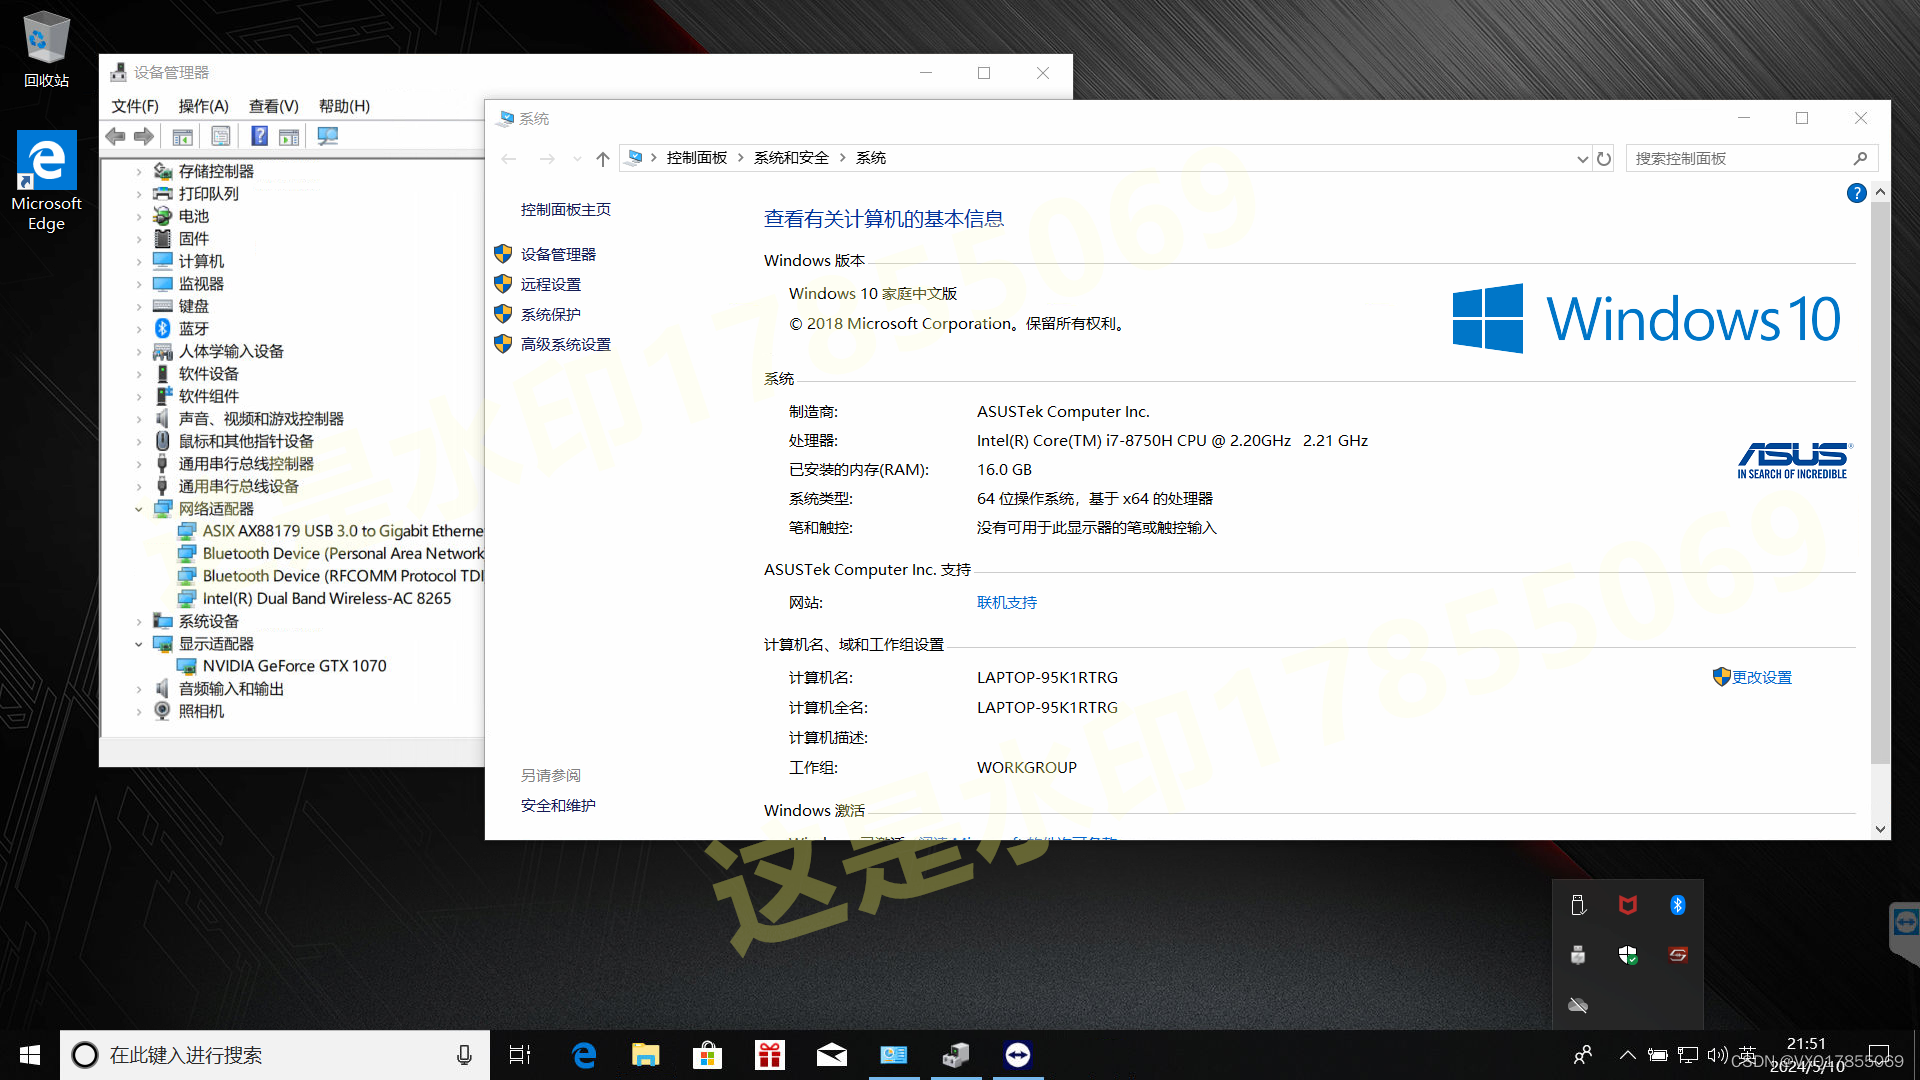Click the 联机支持 website link

[1007, 603]
